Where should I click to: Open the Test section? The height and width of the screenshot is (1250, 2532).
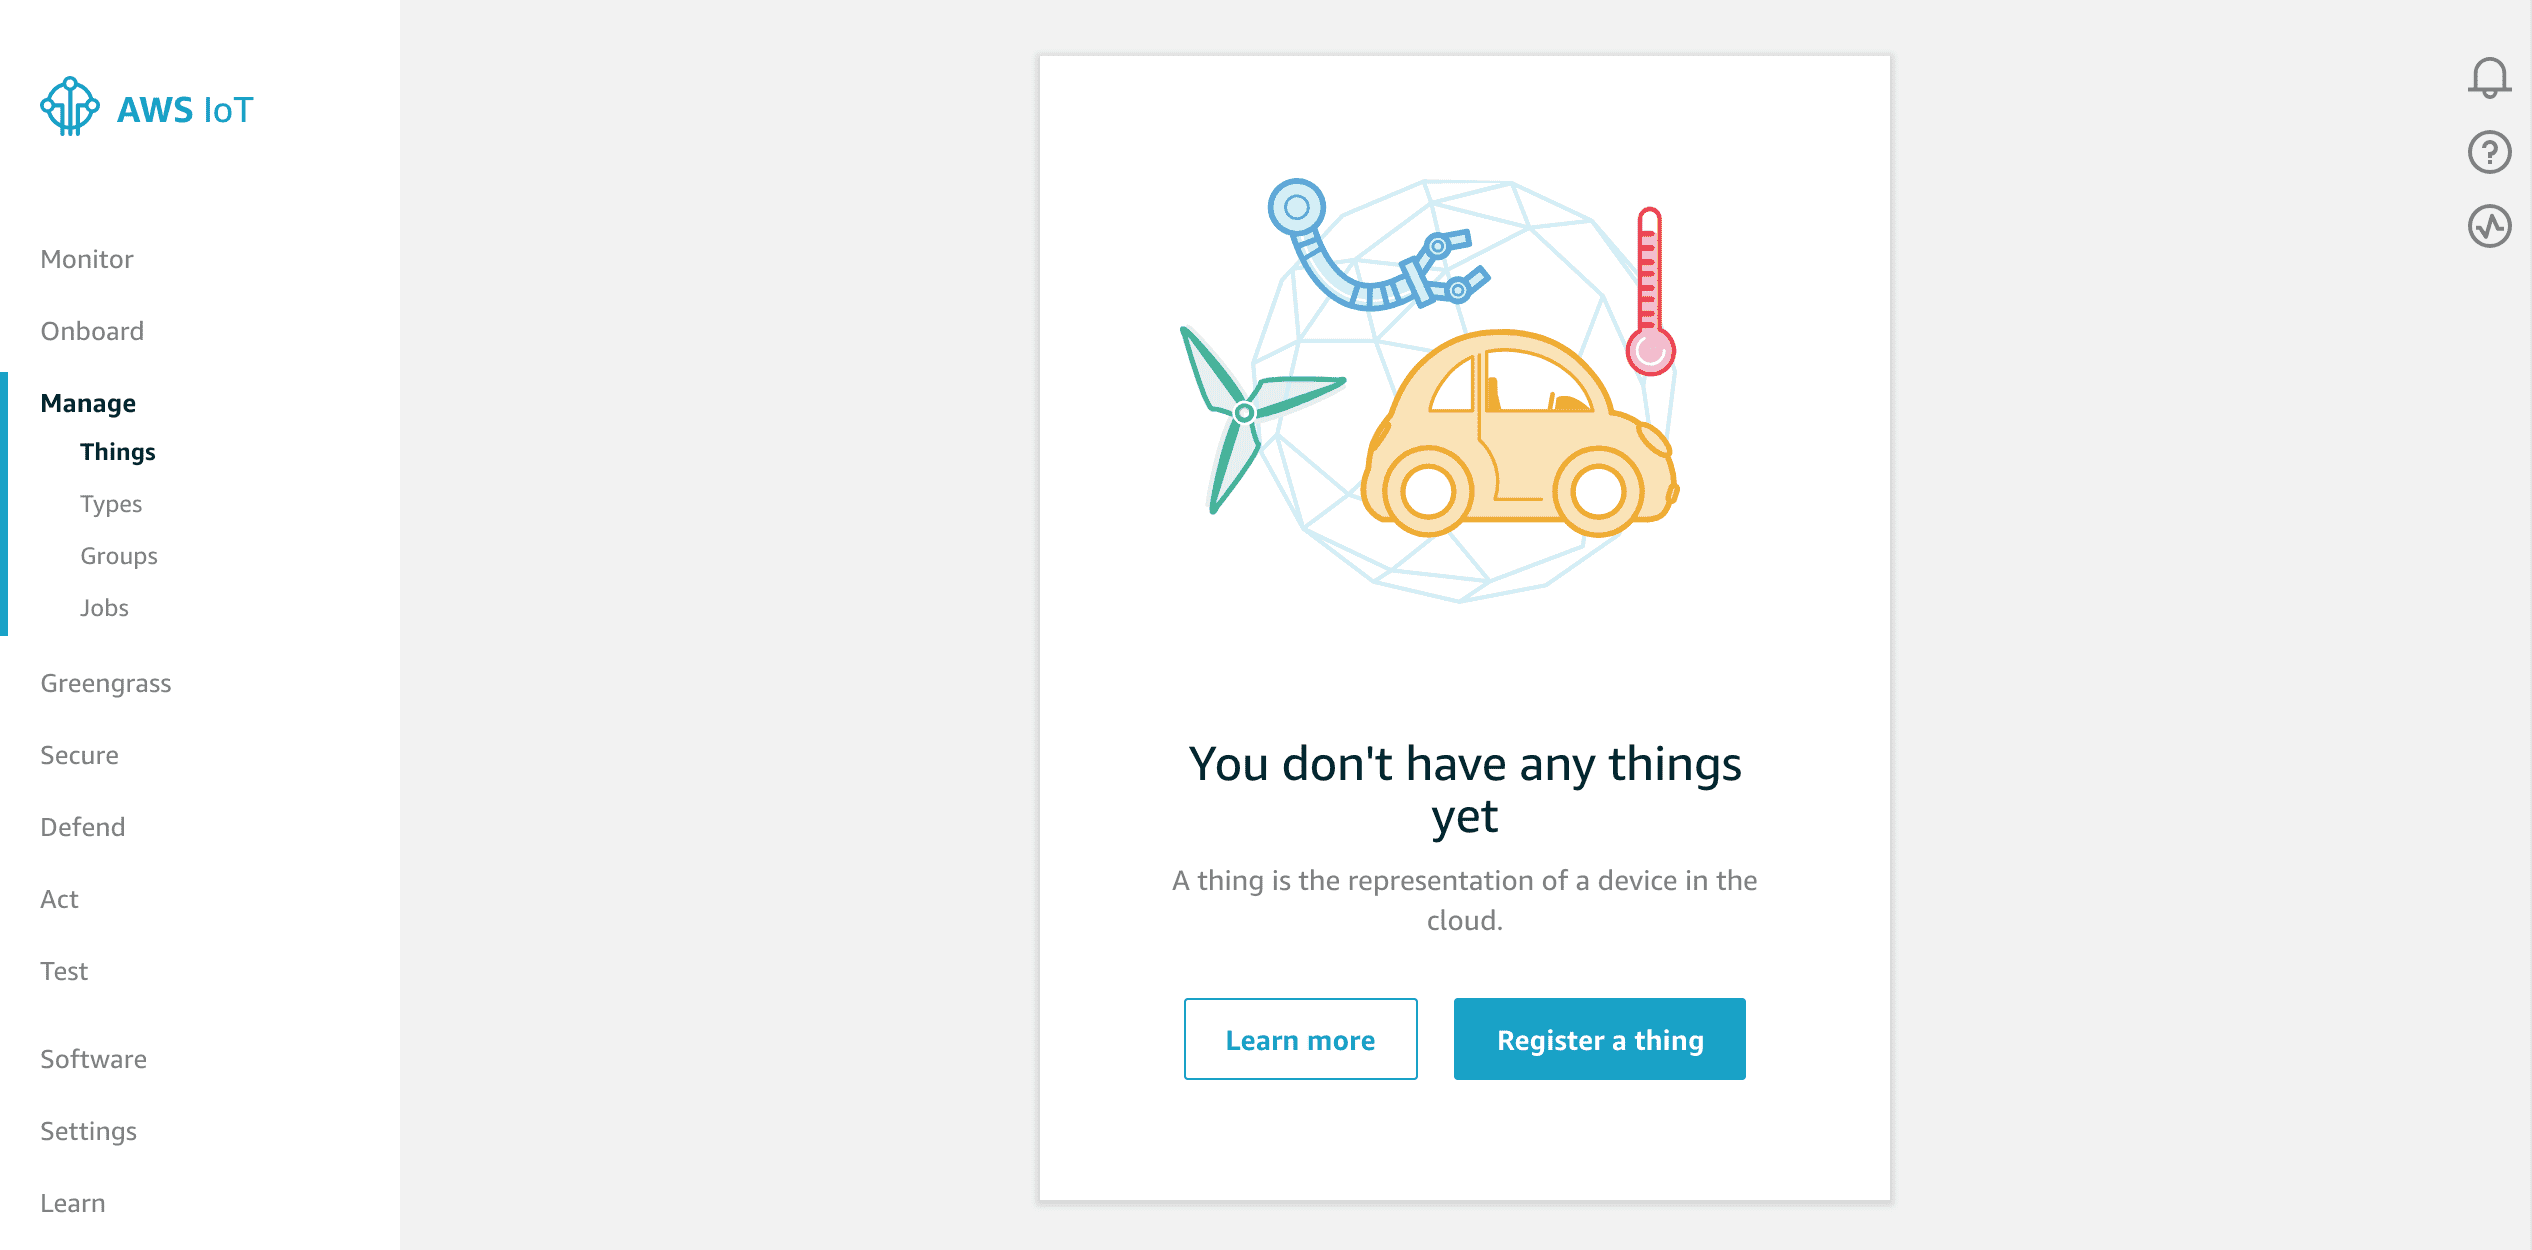click(x=64, y=971)
